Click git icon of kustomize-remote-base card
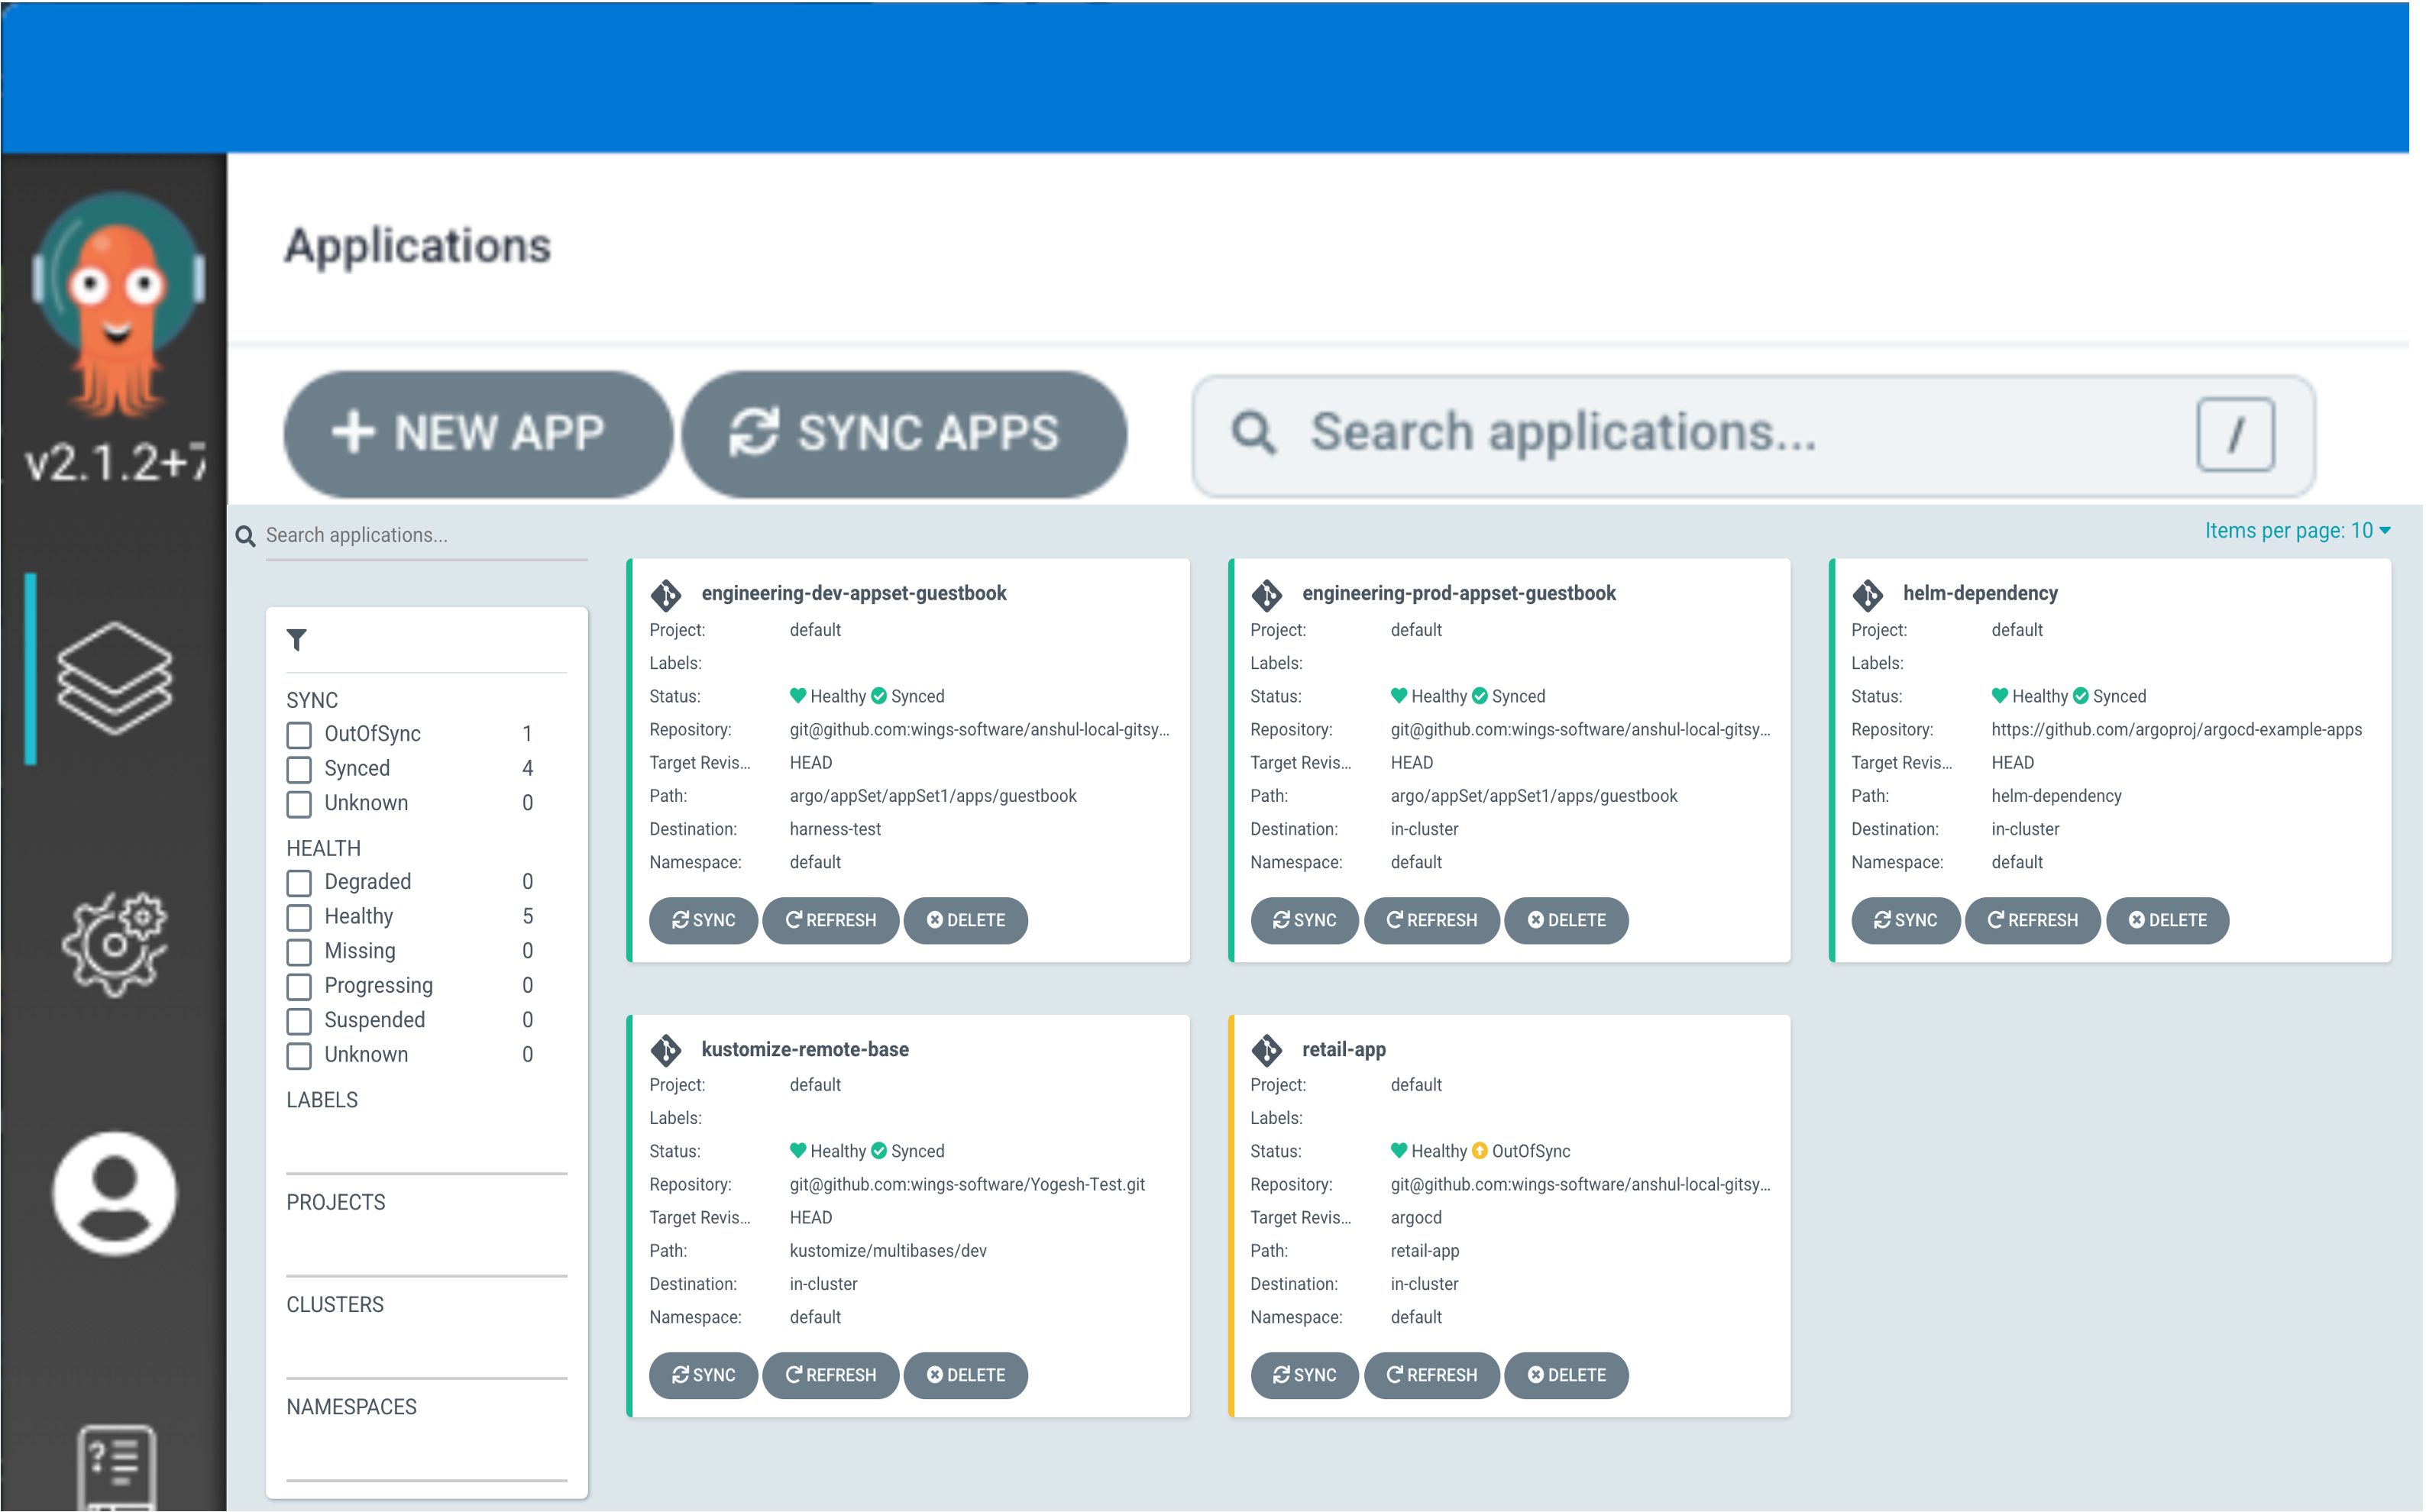 (x=666, y=1049)
